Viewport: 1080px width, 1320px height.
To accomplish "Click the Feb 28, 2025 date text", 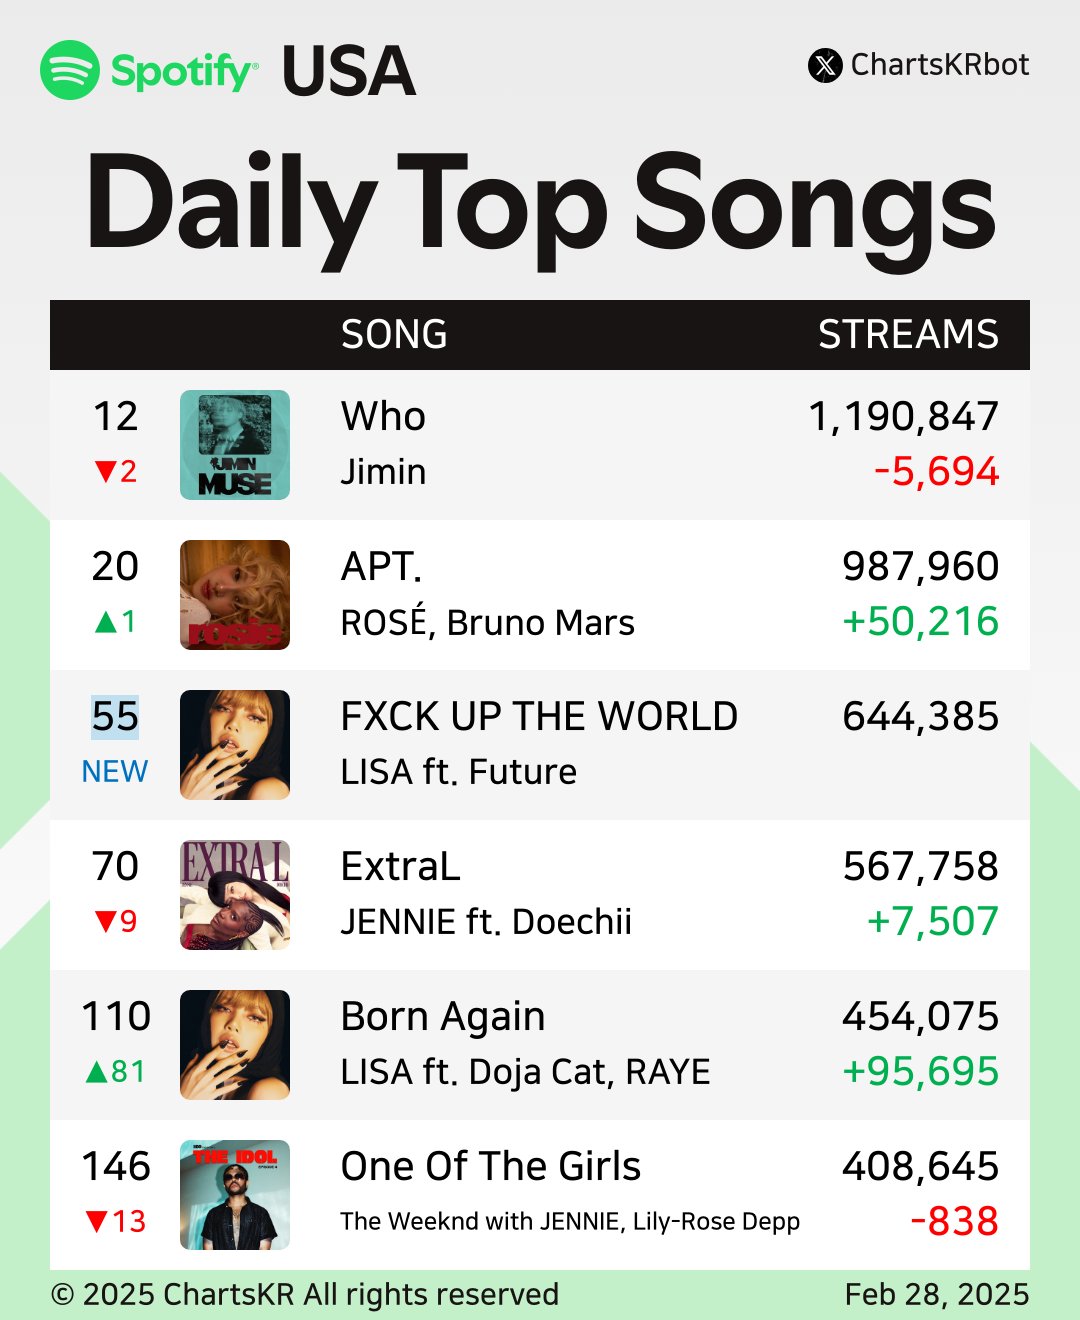I will [x=936, y=1295].
